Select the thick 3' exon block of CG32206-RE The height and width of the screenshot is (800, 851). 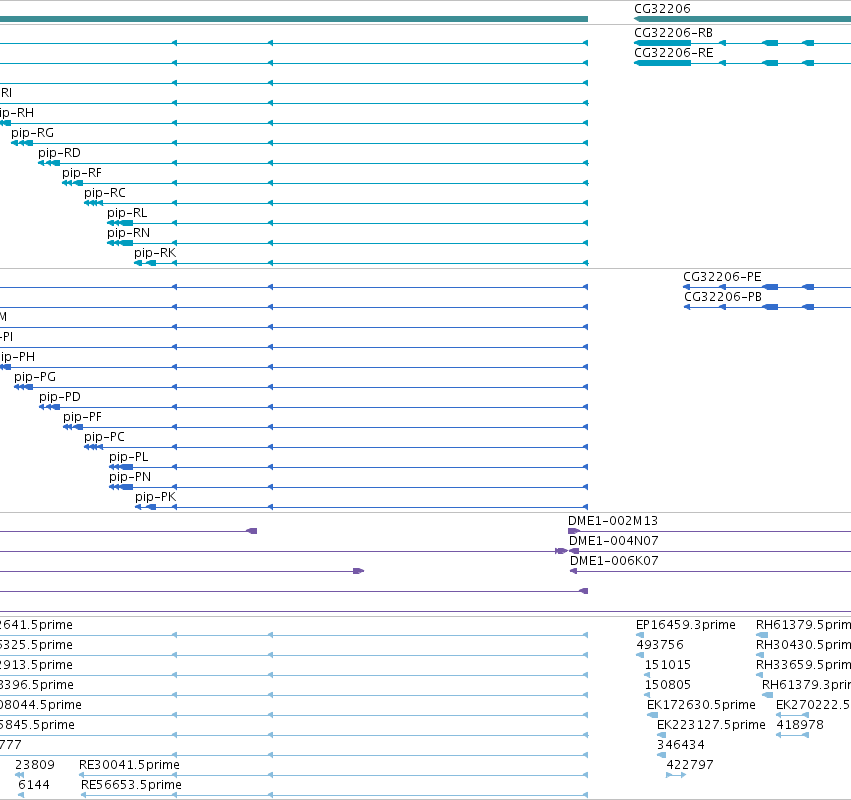[663, 63]
